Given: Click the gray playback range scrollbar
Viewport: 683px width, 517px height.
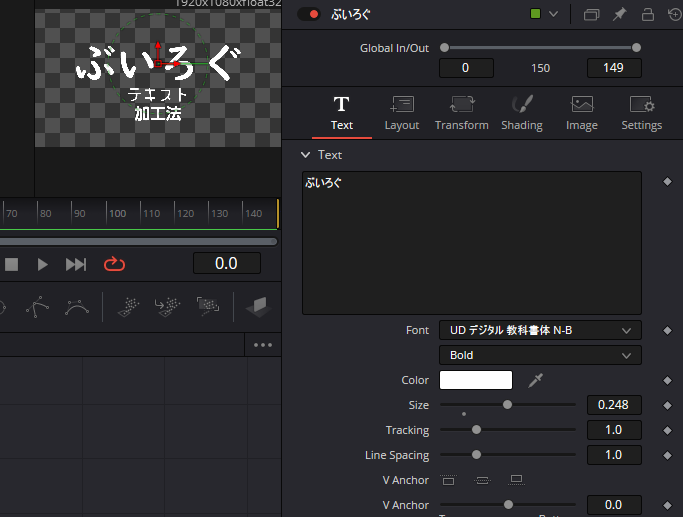Looking at the screenshot, I should pos(139,241).
